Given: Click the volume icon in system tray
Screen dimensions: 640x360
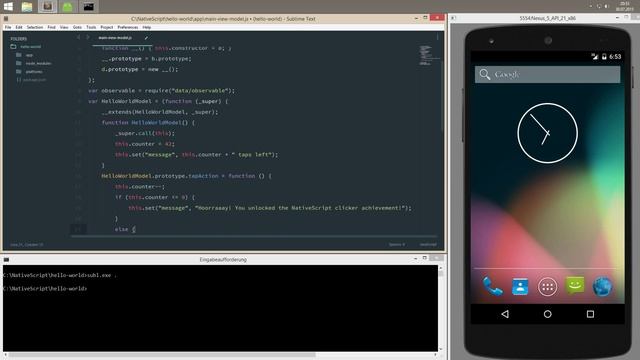Looking at the screenshot, I should (x=607, y=6).
